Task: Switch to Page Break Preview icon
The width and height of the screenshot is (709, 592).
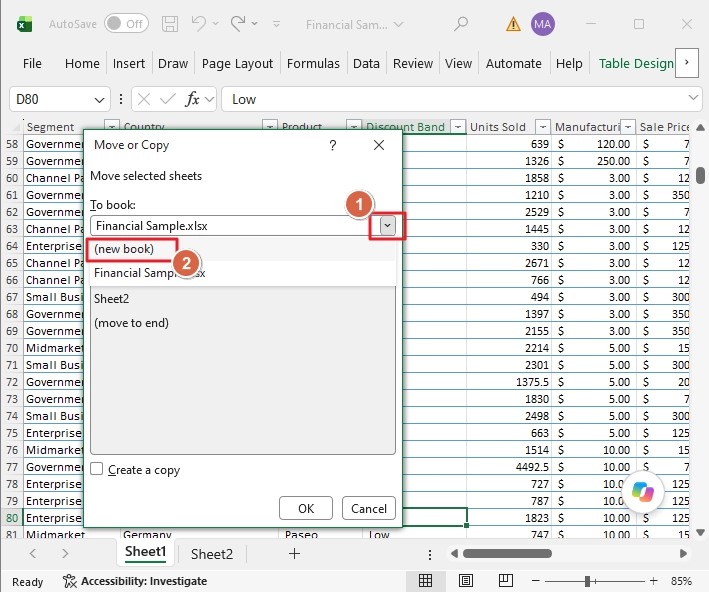Action: (505, 581)
